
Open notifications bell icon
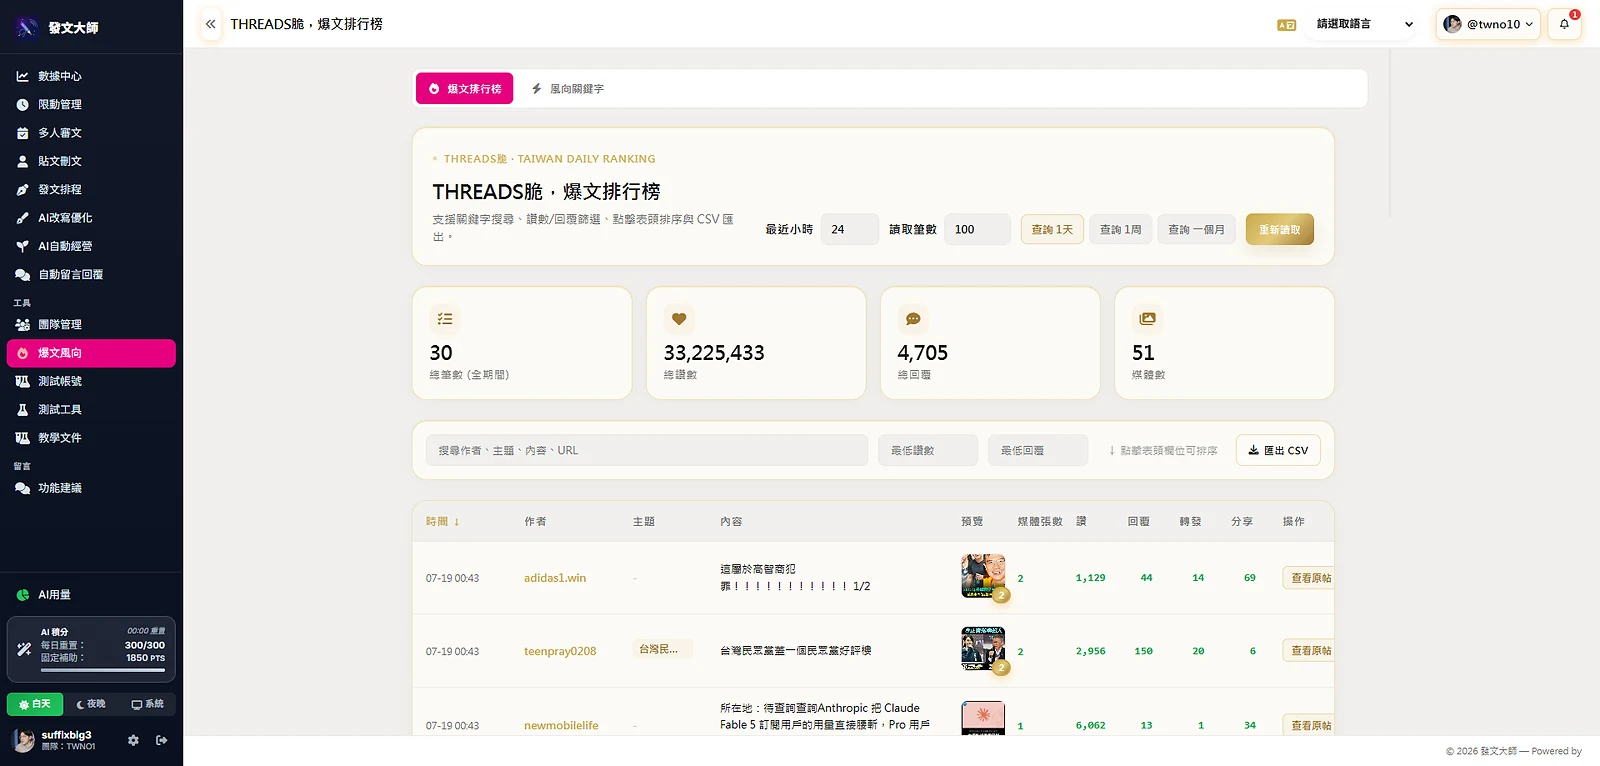[1564, 24]
